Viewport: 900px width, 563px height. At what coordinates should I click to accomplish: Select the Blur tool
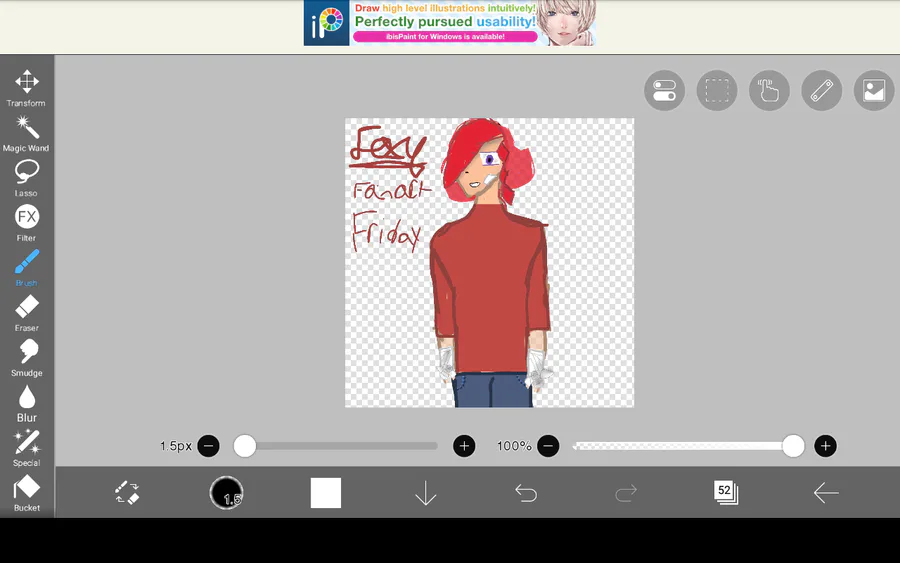click(x=26, y=403)
